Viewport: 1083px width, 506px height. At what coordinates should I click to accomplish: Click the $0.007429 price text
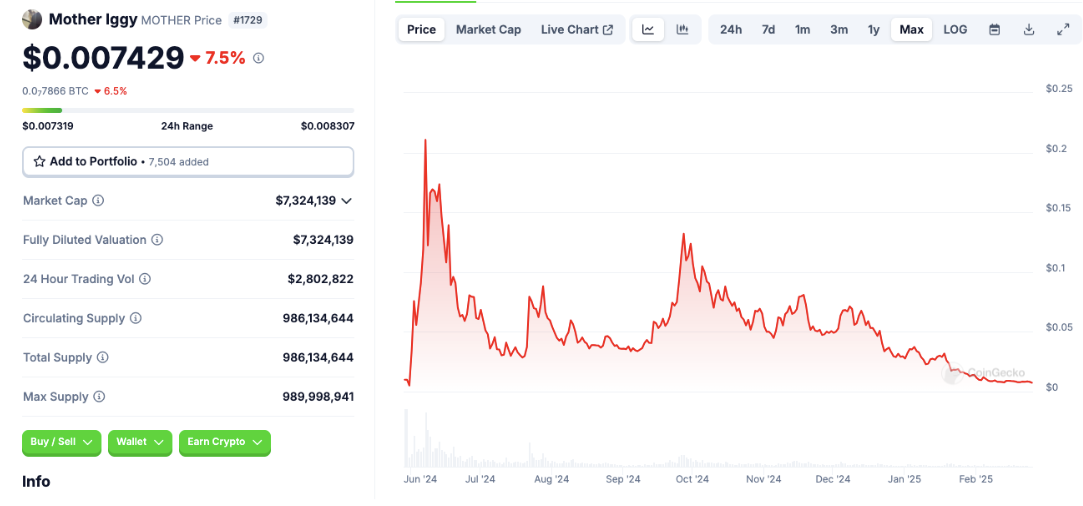click(x=103, y=59)
